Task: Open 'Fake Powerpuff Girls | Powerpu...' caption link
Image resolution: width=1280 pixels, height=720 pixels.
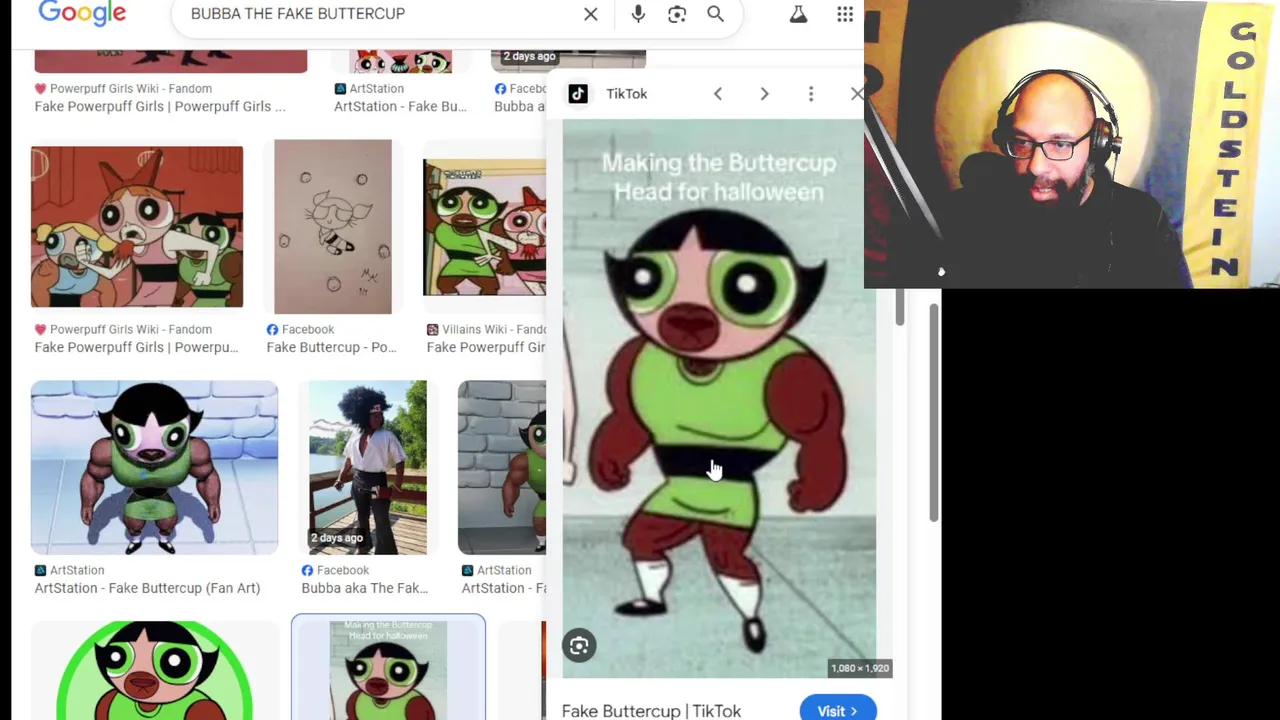Action: click(x=137, y=347)
